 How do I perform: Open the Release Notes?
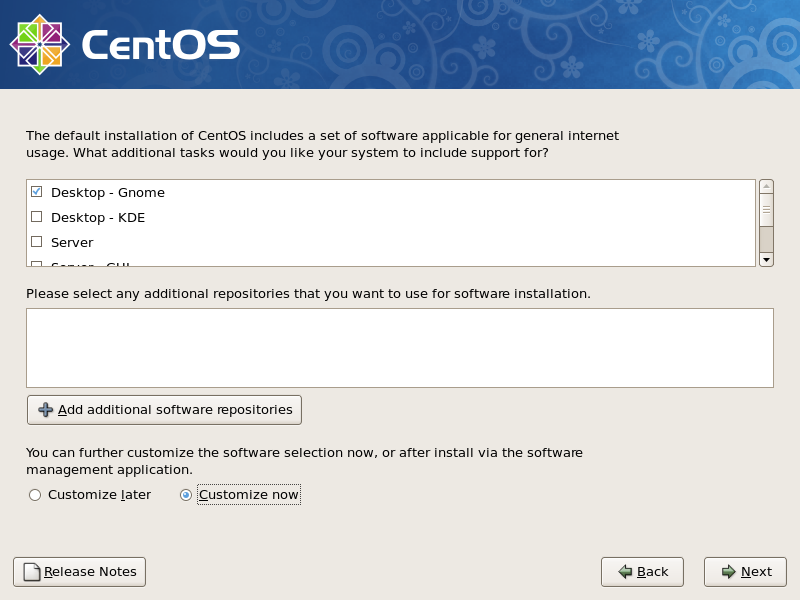[80, 572]
